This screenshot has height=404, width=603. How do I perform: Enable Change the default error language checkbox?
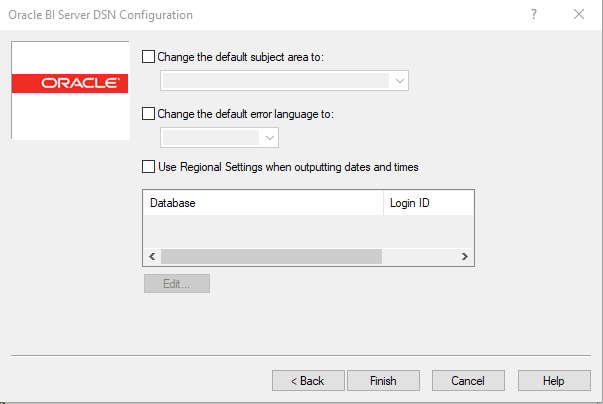pos(148,114)
